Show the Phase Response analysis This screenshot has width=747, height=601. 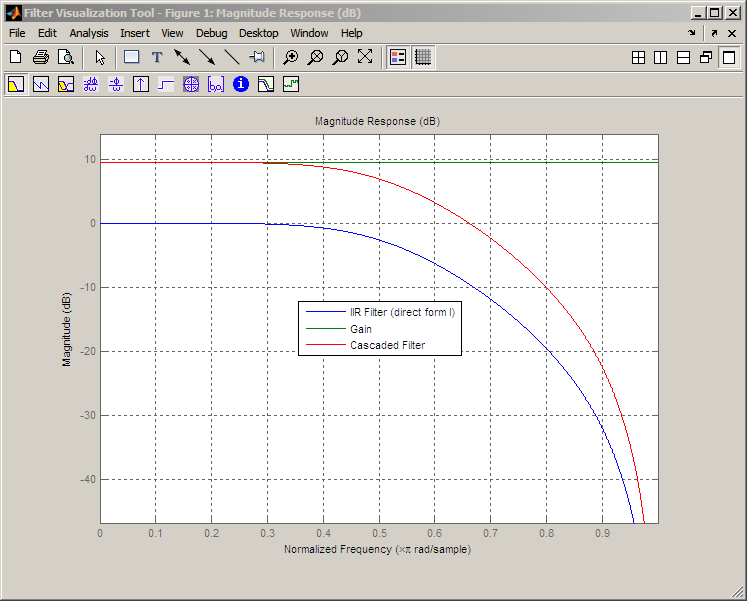41,85
